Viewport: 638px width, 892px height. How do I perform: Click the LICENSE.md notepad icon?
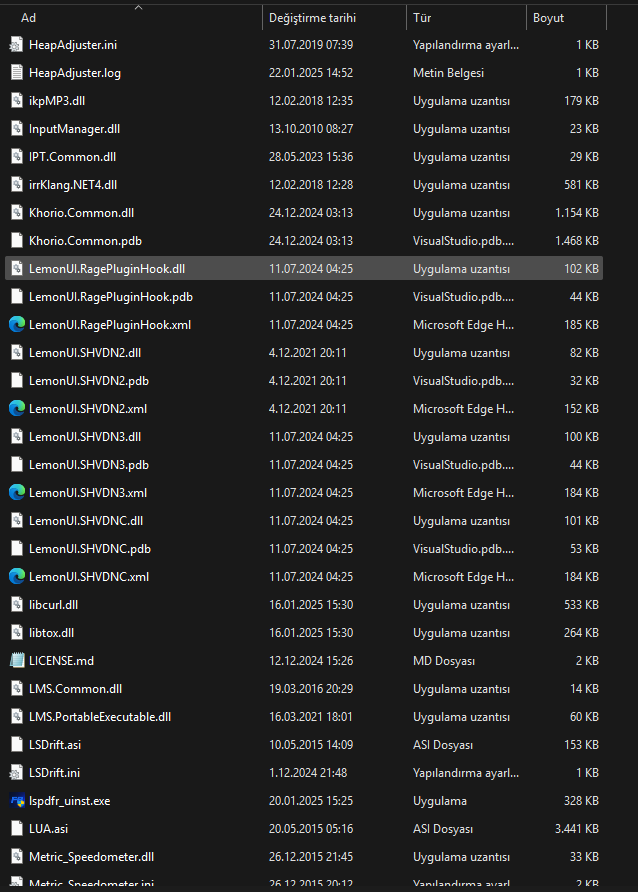[x=17, y=660]
